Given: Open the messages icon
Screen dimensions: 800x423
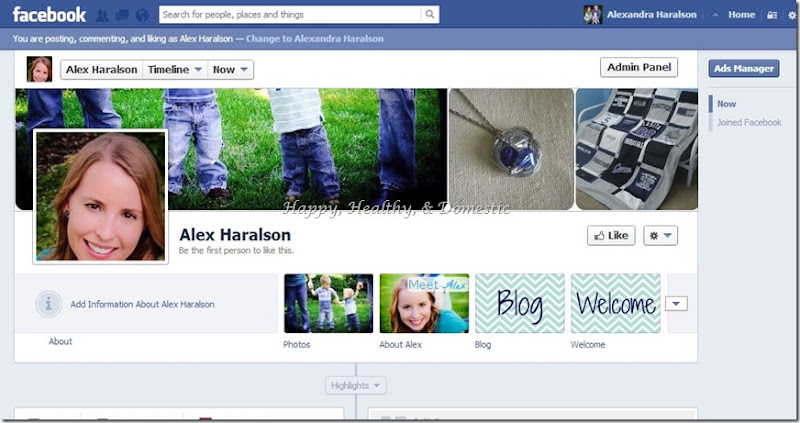Looking at the screenshot, I should [122, 15].
